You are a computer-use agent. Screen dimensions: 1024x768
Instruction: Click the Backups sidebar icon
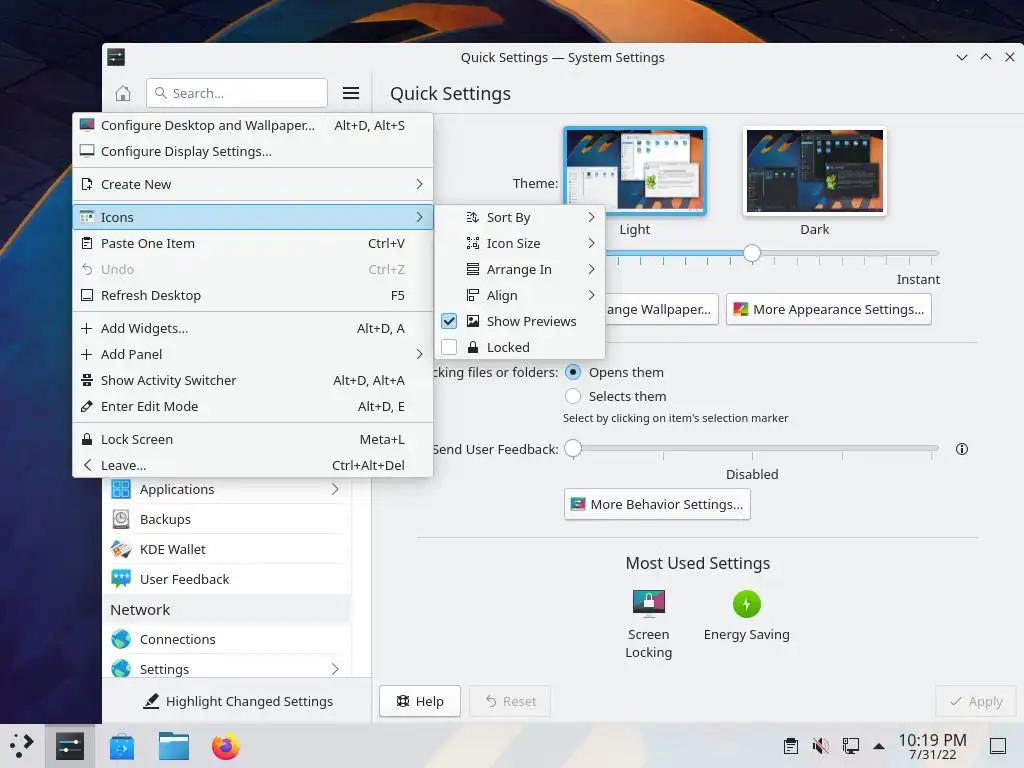(x=121, y=519)
